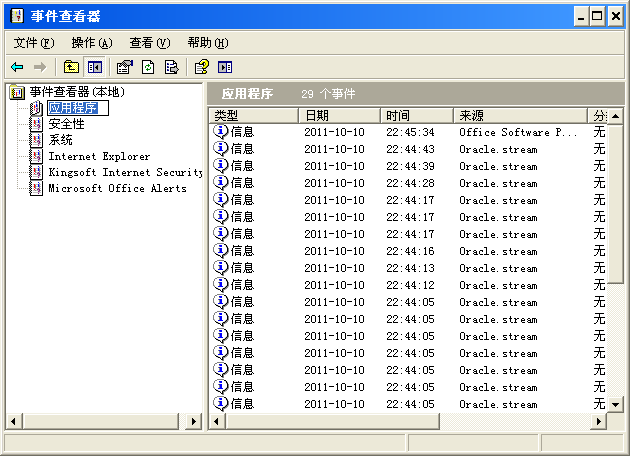Select the 安全性 log in the tree
Viewport: 630px width, 456px height.
pyautogui.click(x=66, y=124)
